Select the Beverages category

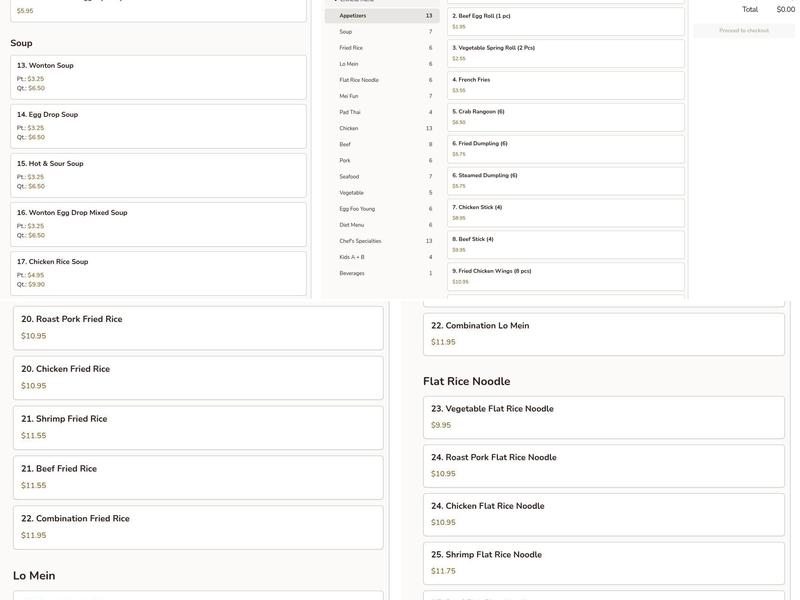coord(382,273)
